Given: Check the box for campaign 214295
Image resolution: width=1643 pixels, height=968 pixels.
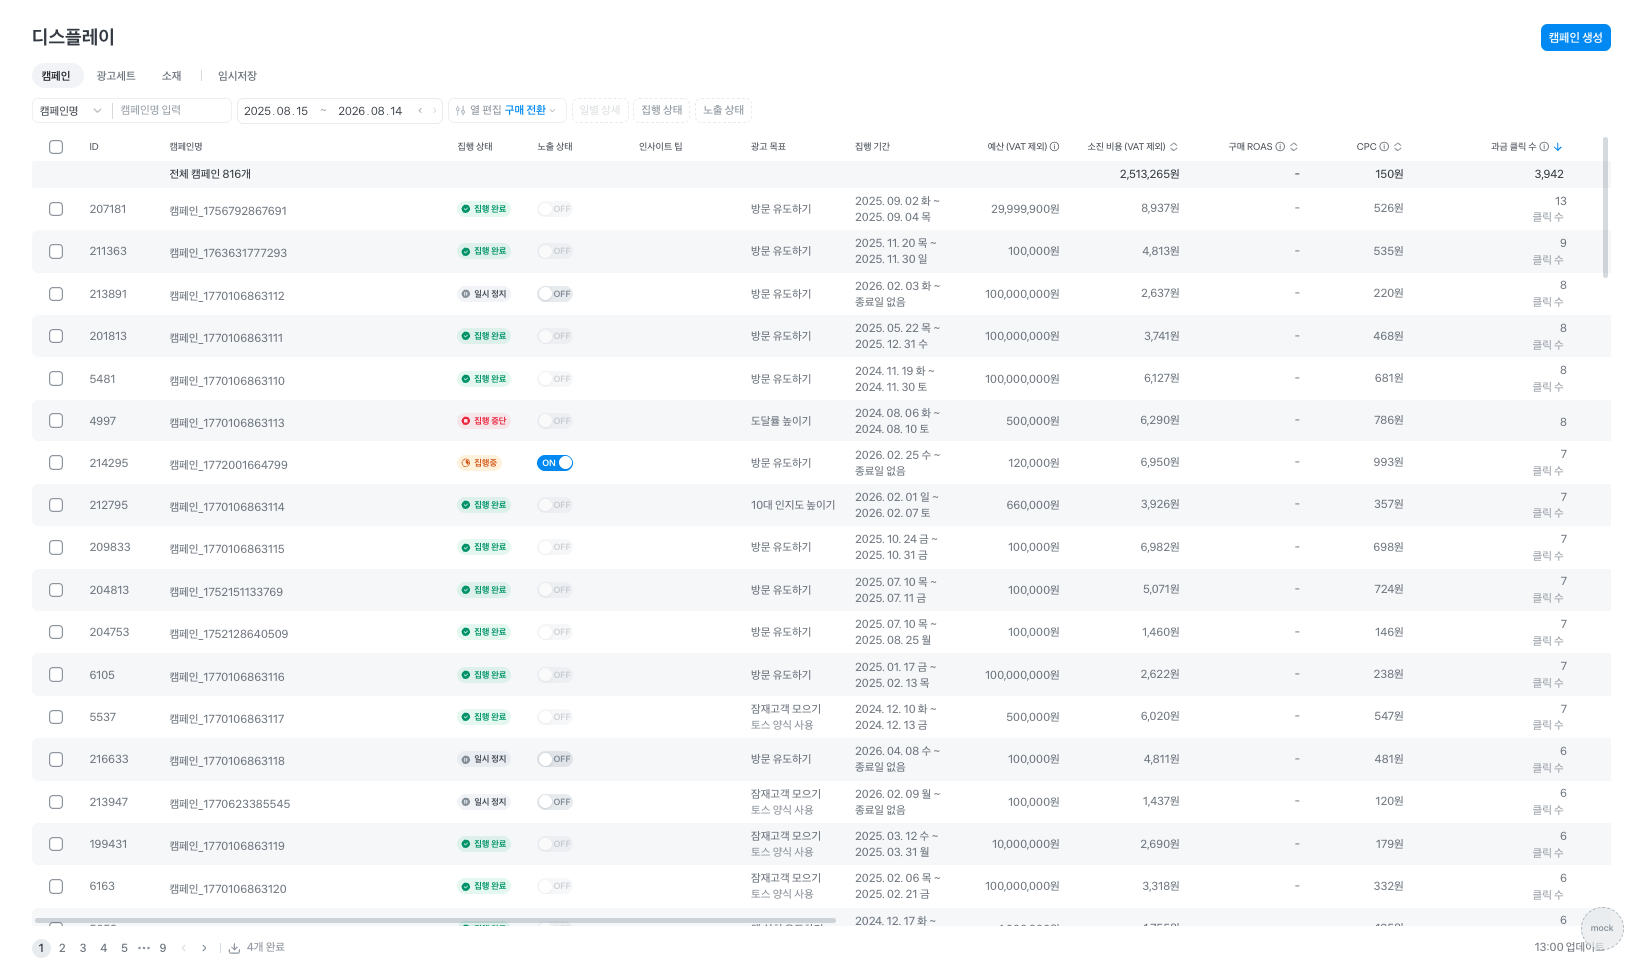Looking at the screenshot, I should point(56,463).
